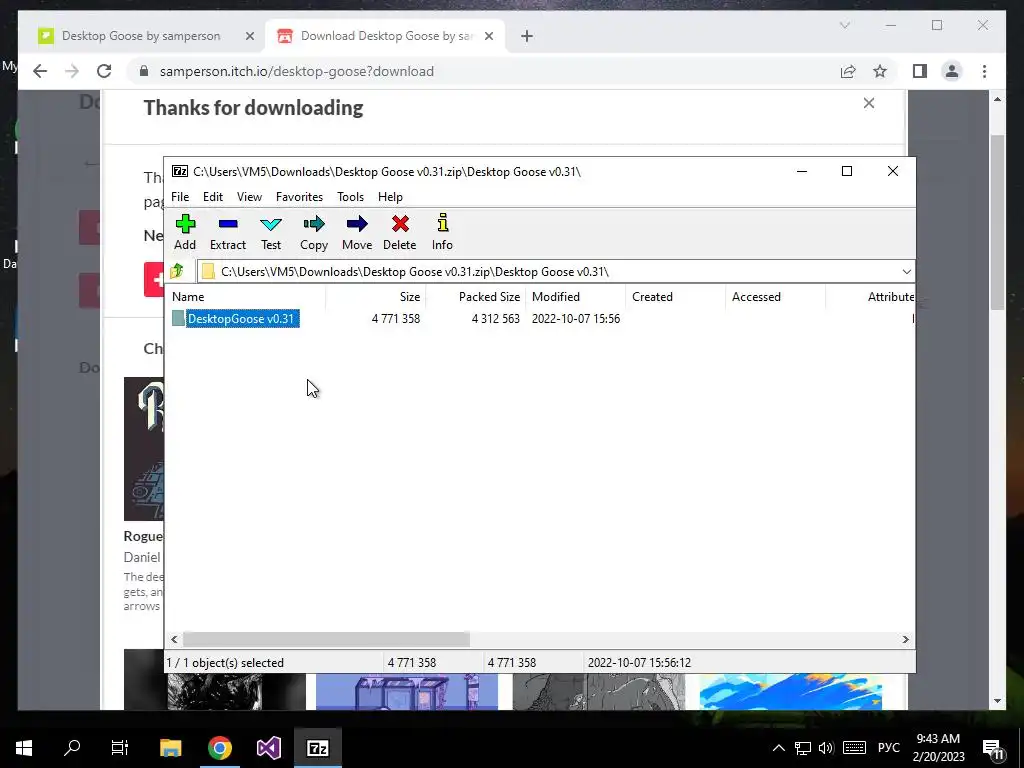1024x768 pixels.
Task: Switch to Download Desktop Goose tab
Action: pos(385,36)
